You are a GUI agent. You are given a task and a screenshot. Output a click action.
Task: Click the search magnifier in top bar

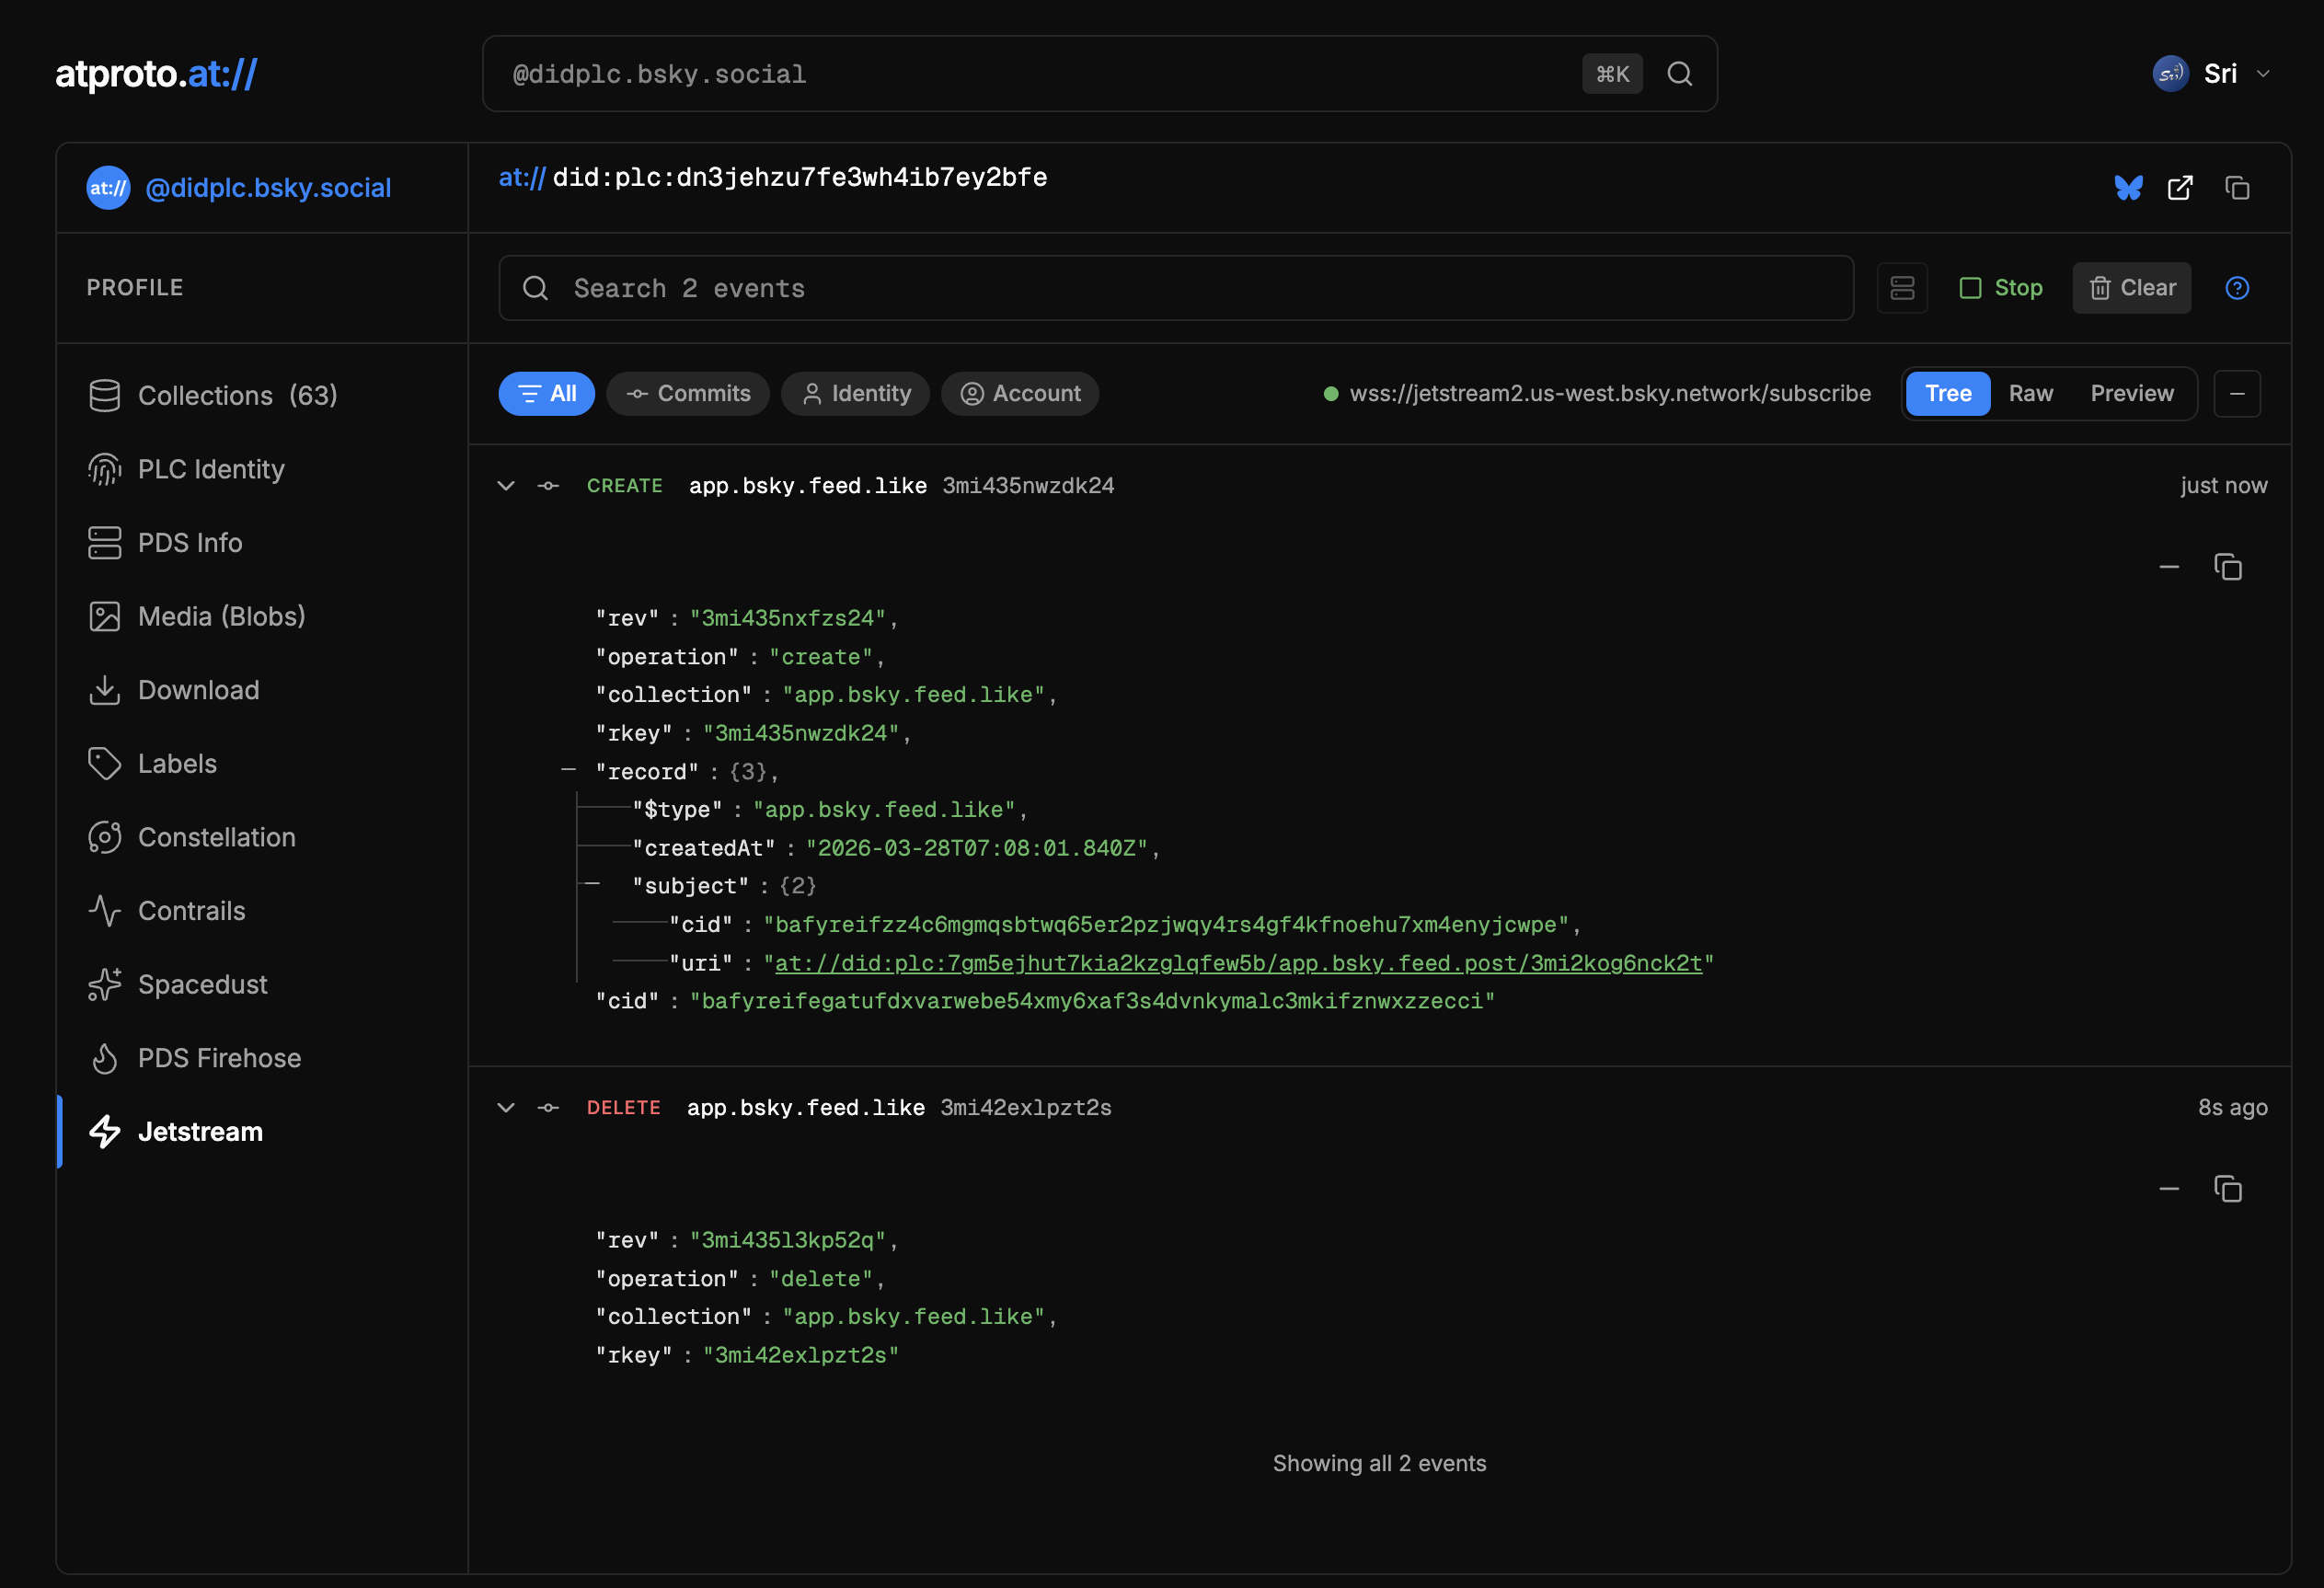click(x=1680, y=74)
